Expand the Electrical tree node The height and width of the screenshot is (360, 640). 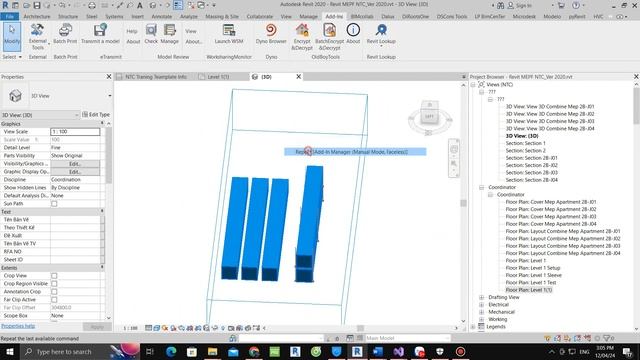(x=482, y=304)
